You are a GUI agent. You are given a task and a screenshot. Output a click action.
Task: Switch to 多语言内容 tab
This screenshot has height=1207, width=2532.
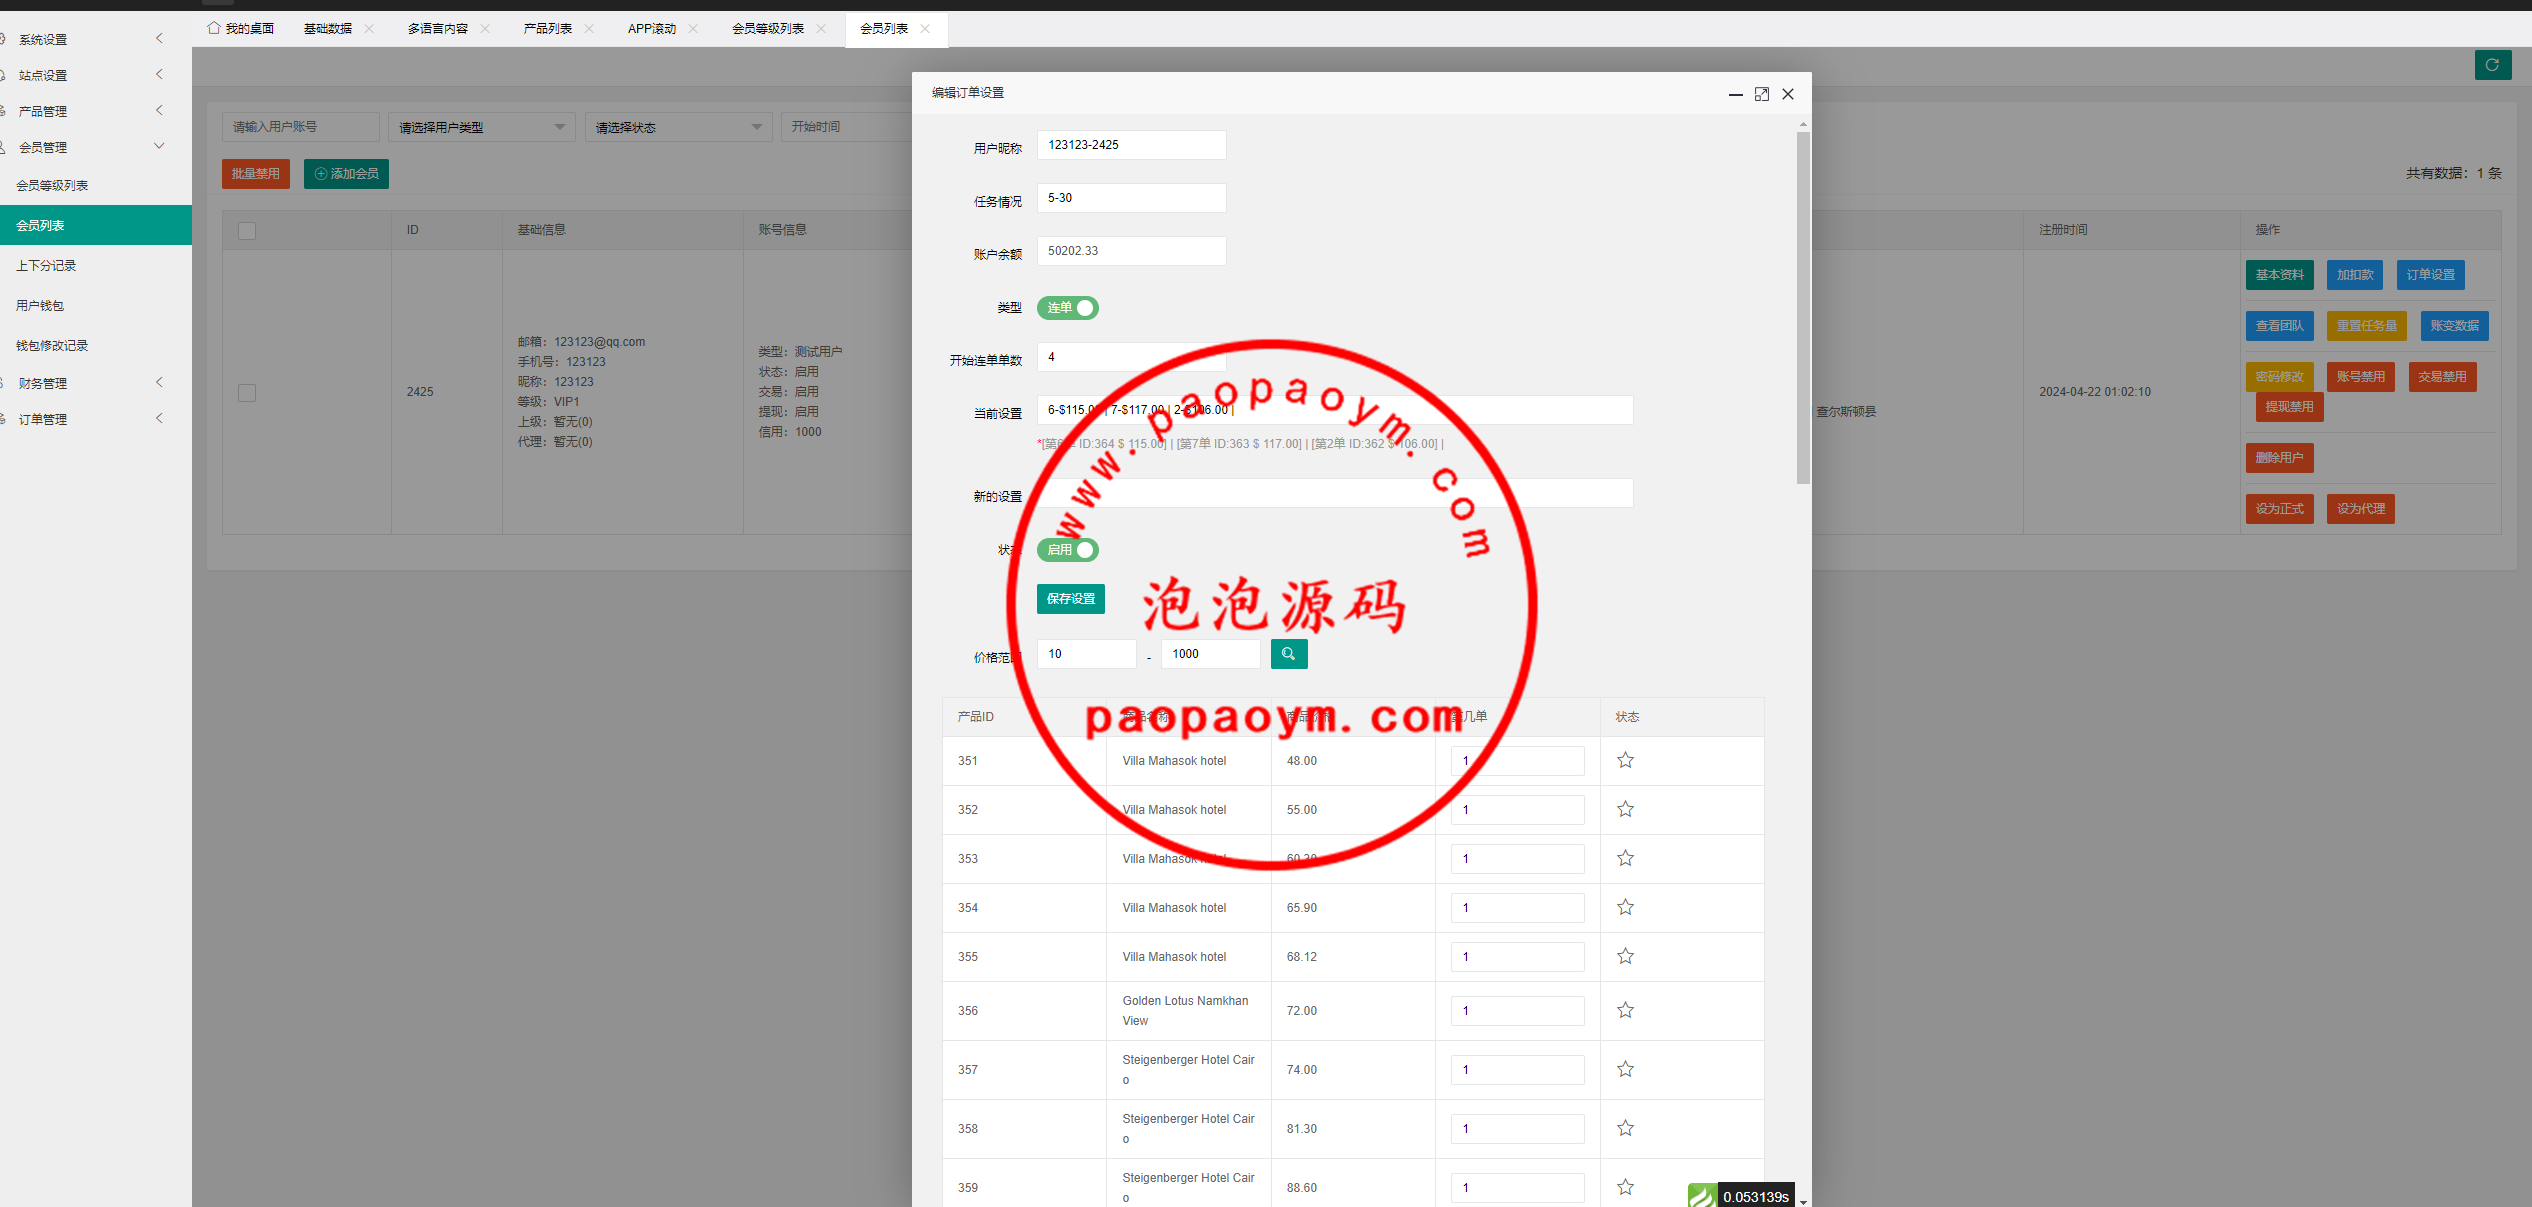click(x=438, y=28)
